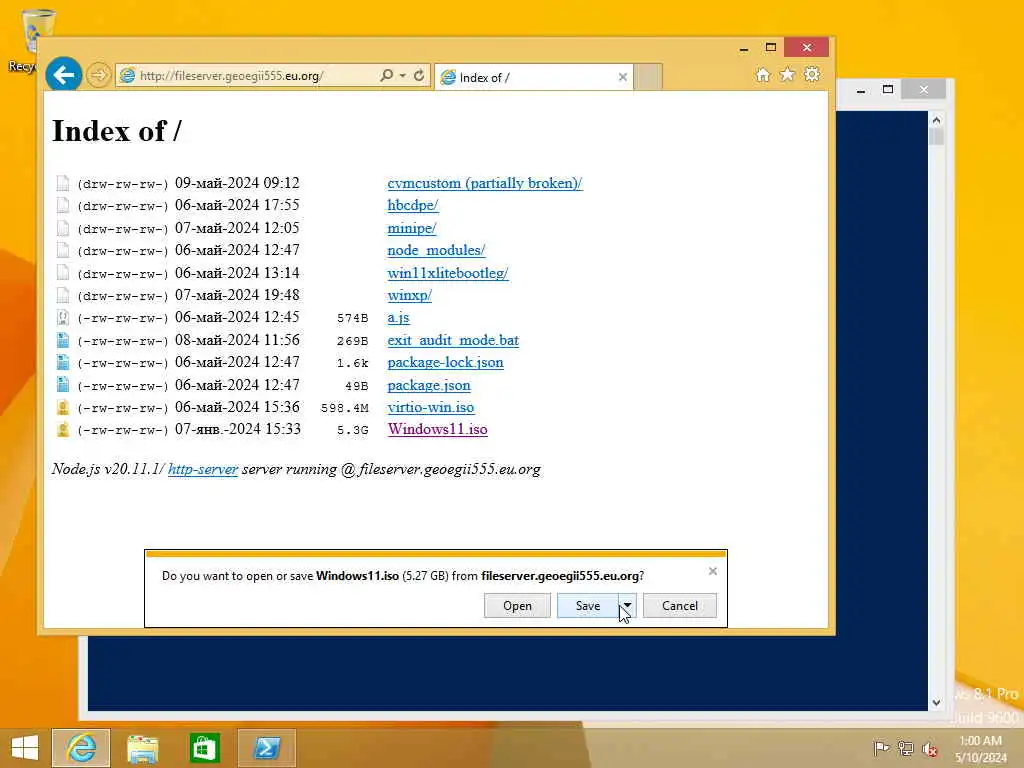This screenshot has height=768, width=1024.
Task: Click the icon beside exit_audit_mode.bat
Action: [x=63, y=340]
